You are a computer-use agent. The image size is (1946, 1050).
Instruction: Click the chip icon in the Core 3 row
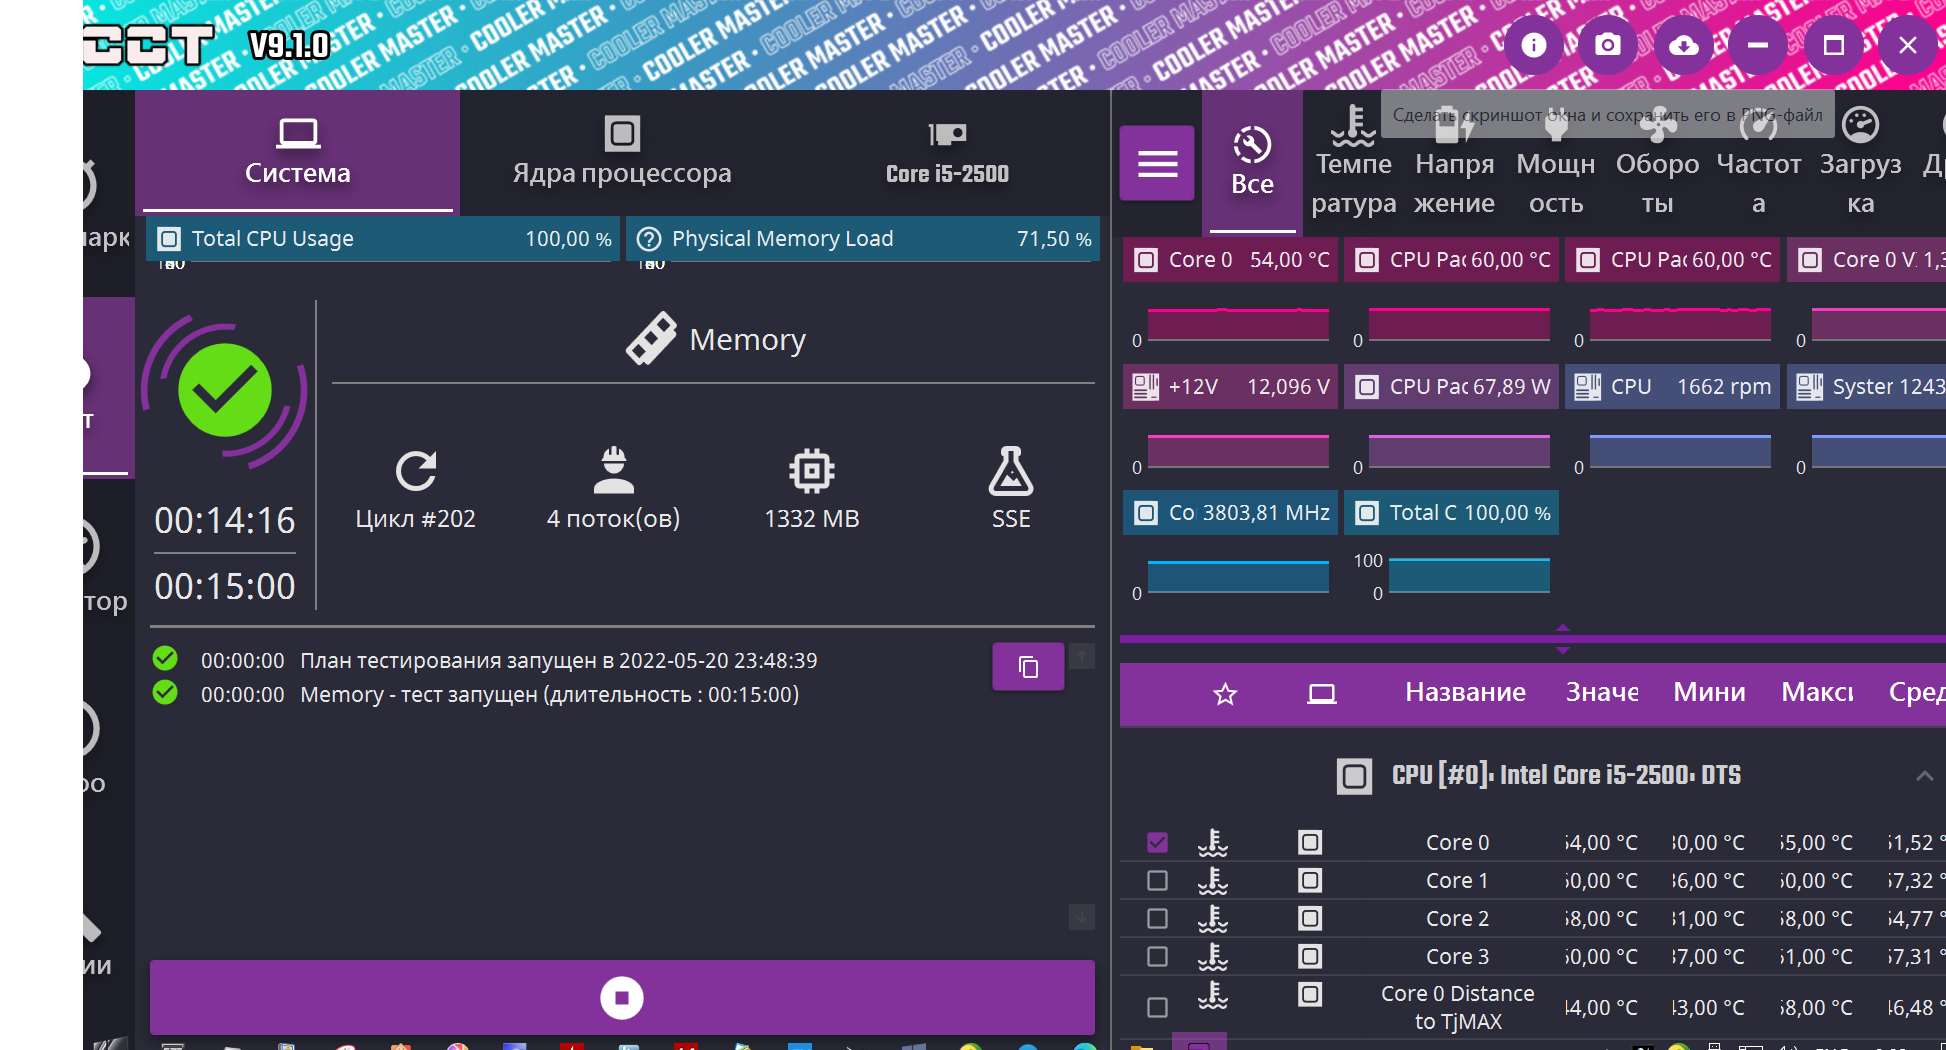[1310, 956]
